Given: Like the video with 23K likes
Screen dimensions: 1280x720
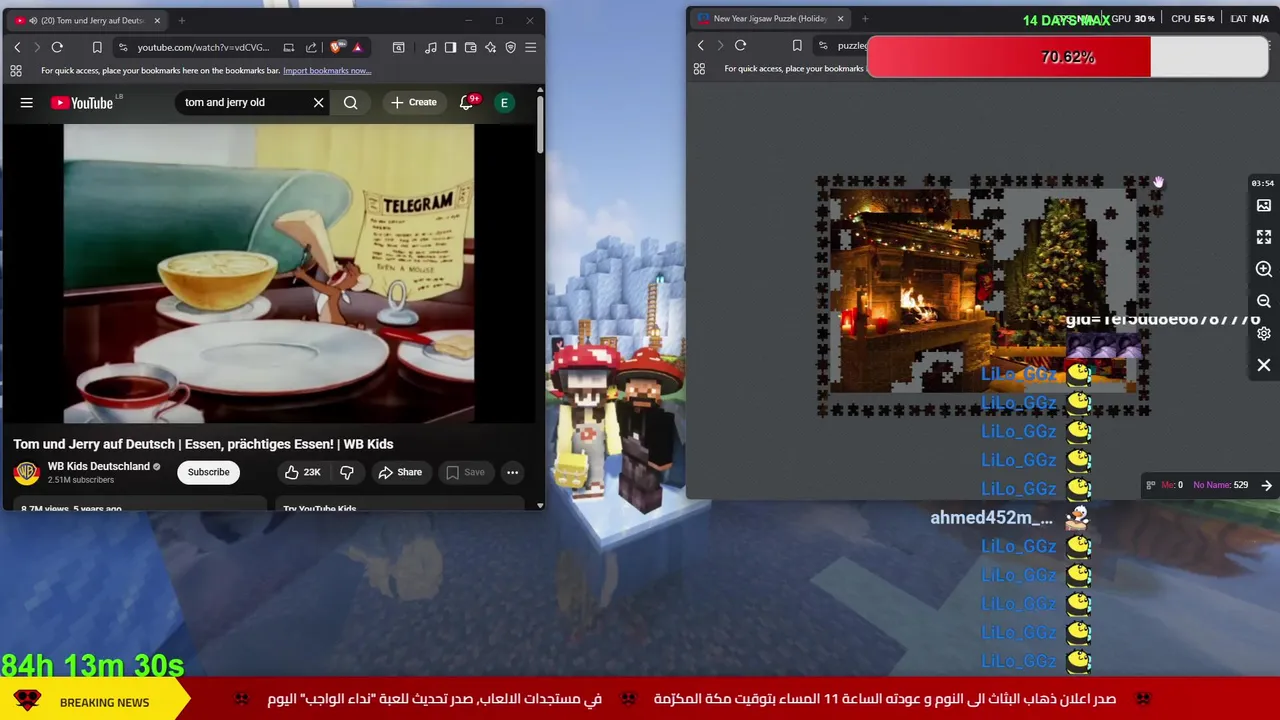Looking at the screenshot, I should tap(303, 472).
